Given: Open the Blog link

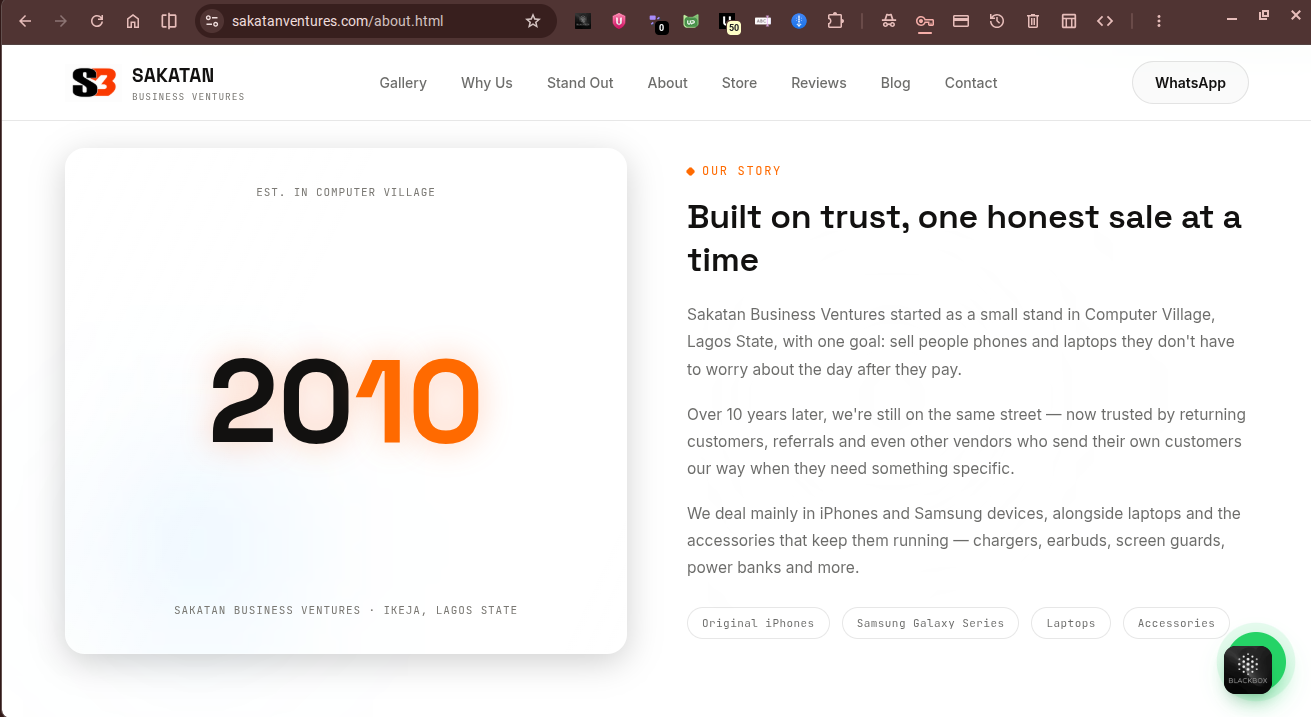Looking at the screenshot, I should [896, 83].
